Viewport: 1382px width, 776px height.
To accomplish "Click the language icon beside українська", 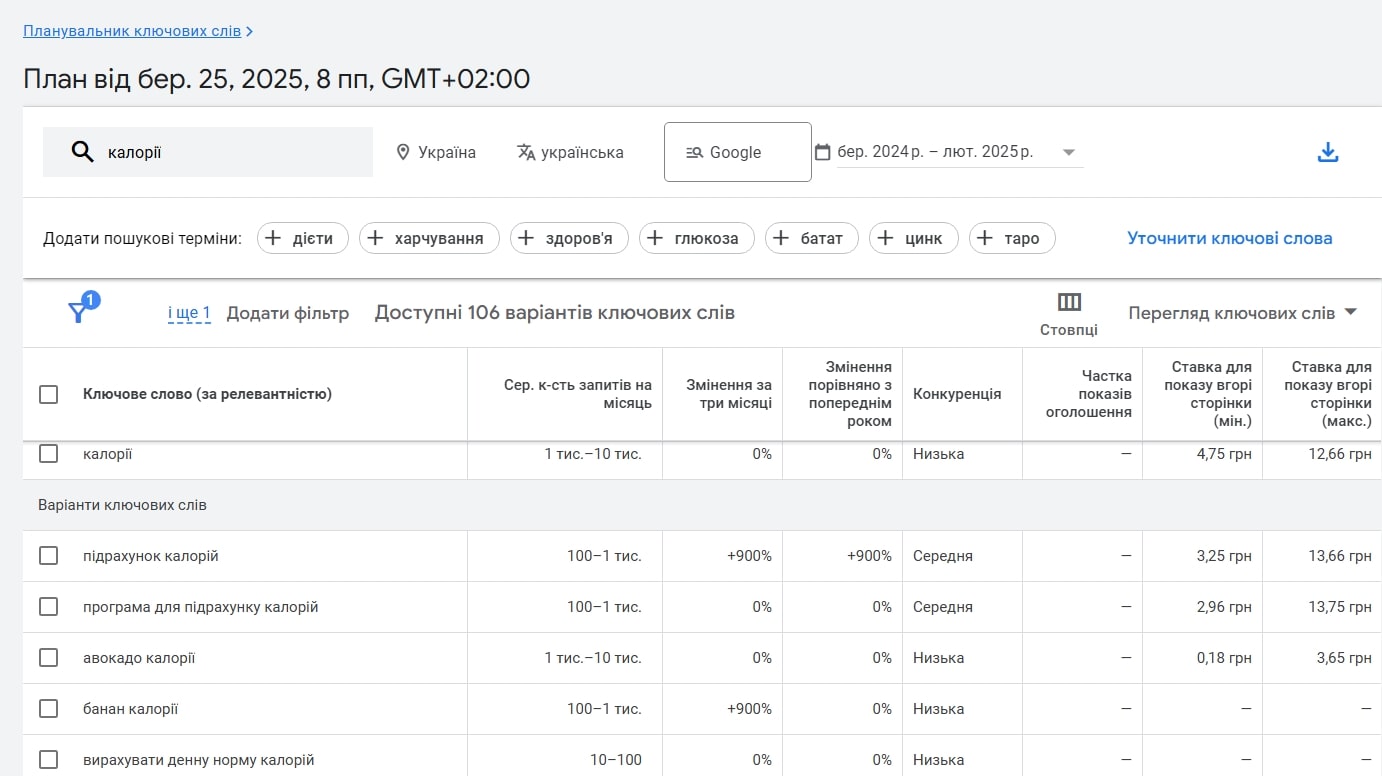I will (x=526, y=152).
